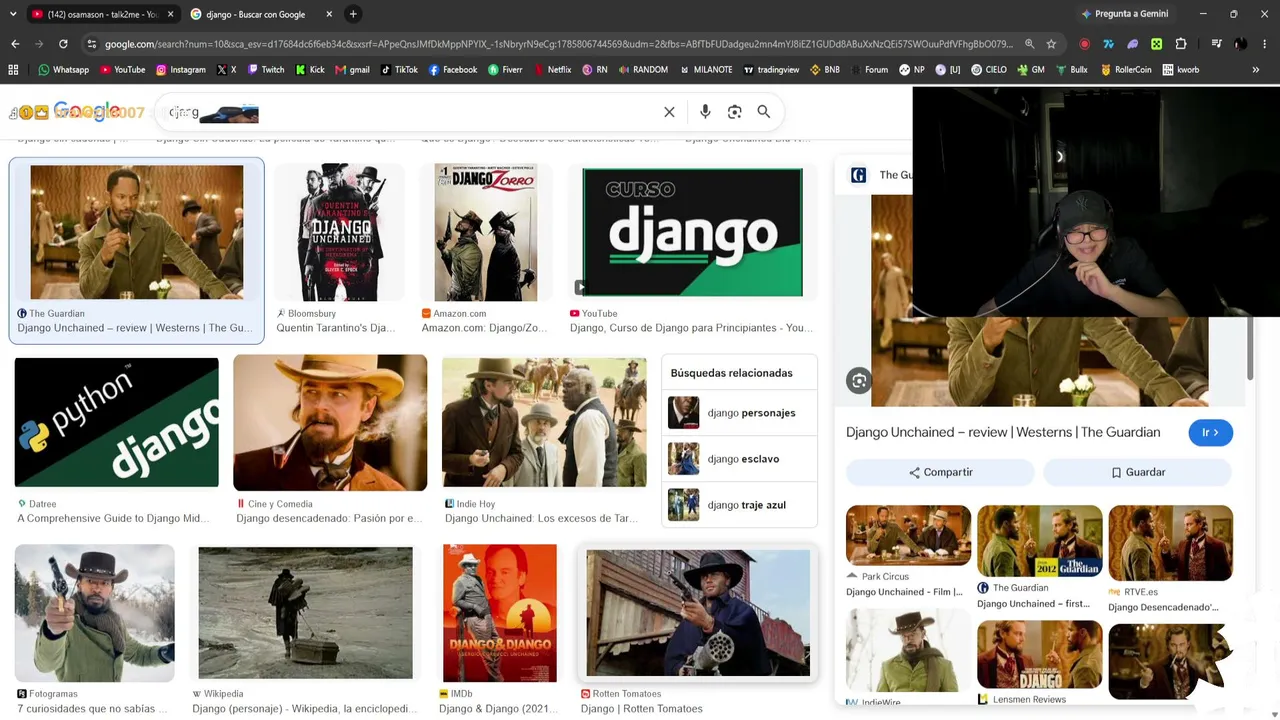1280x720 pixels.
Task: Open the Cine y Comedia cowboy hat image
Action: (330, 422)
